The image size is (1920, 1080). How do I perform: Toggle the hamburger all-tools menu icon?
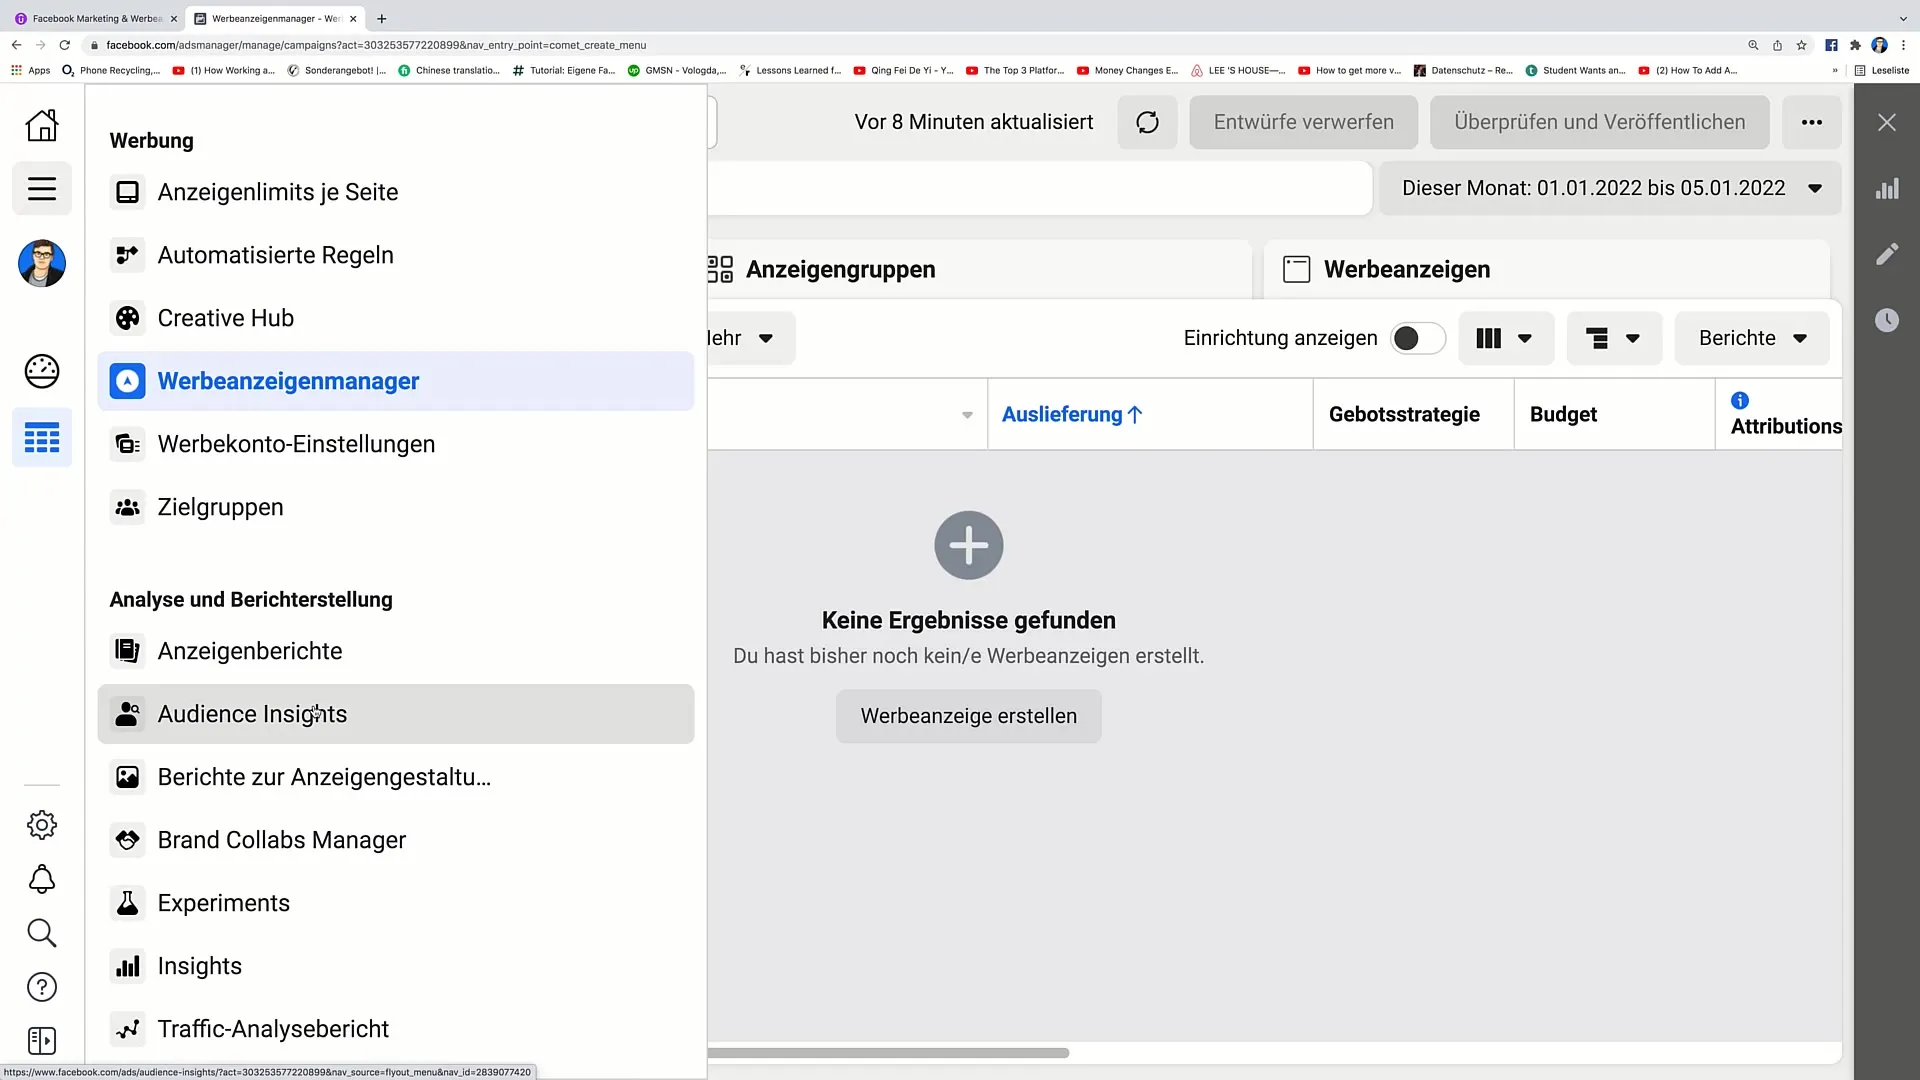[42, 189]
